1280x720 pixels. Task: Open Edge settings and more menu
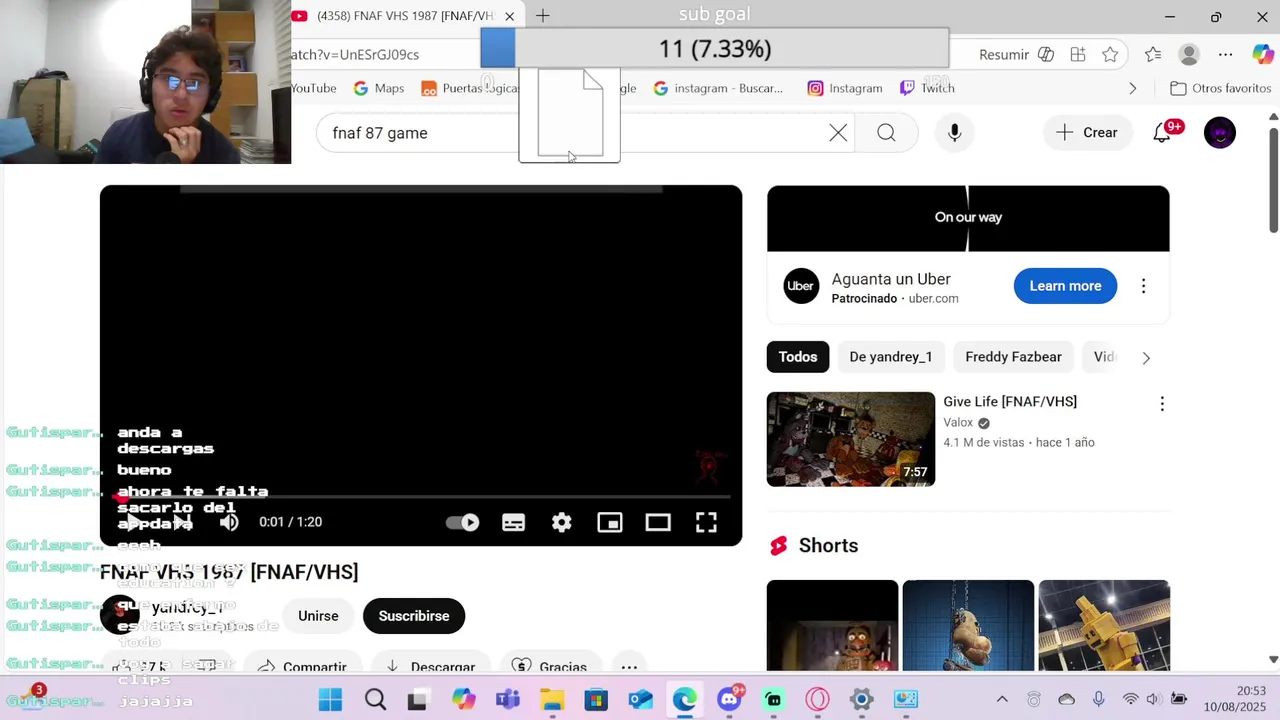point(1225,55)
